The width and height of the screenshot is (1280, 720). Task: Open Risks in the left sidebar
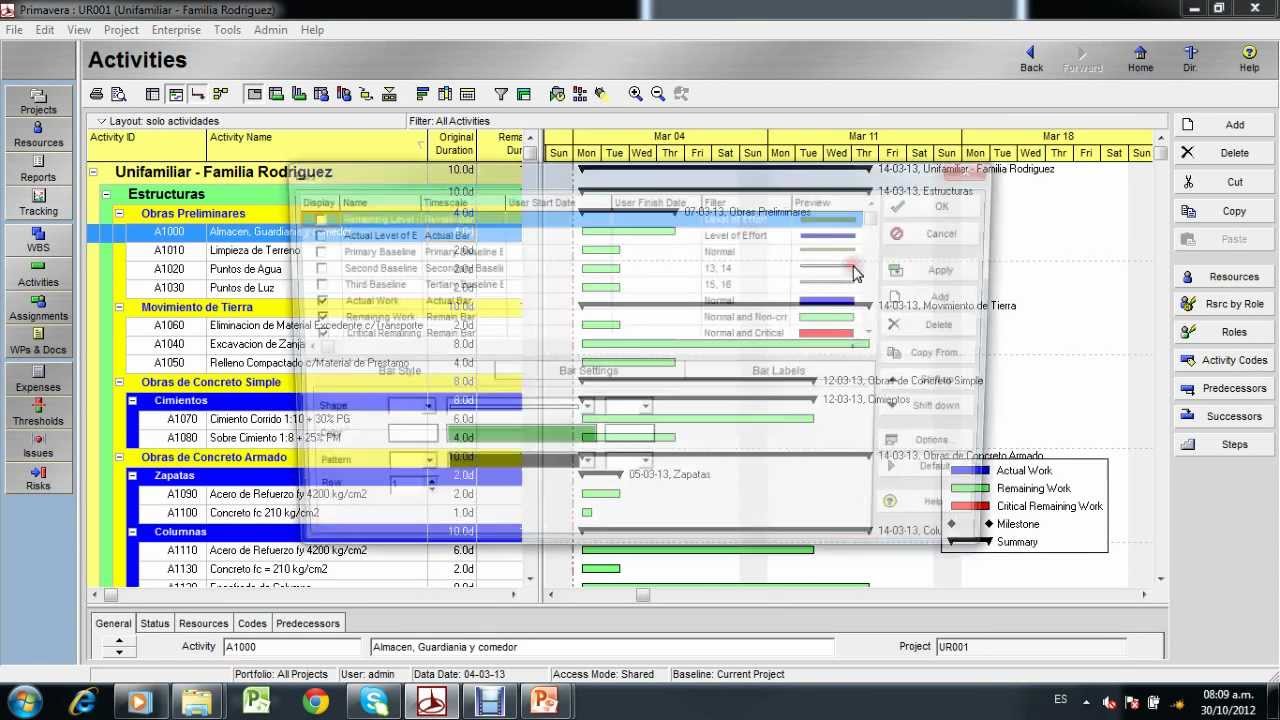pyautogui.click(x=38, y=478)
